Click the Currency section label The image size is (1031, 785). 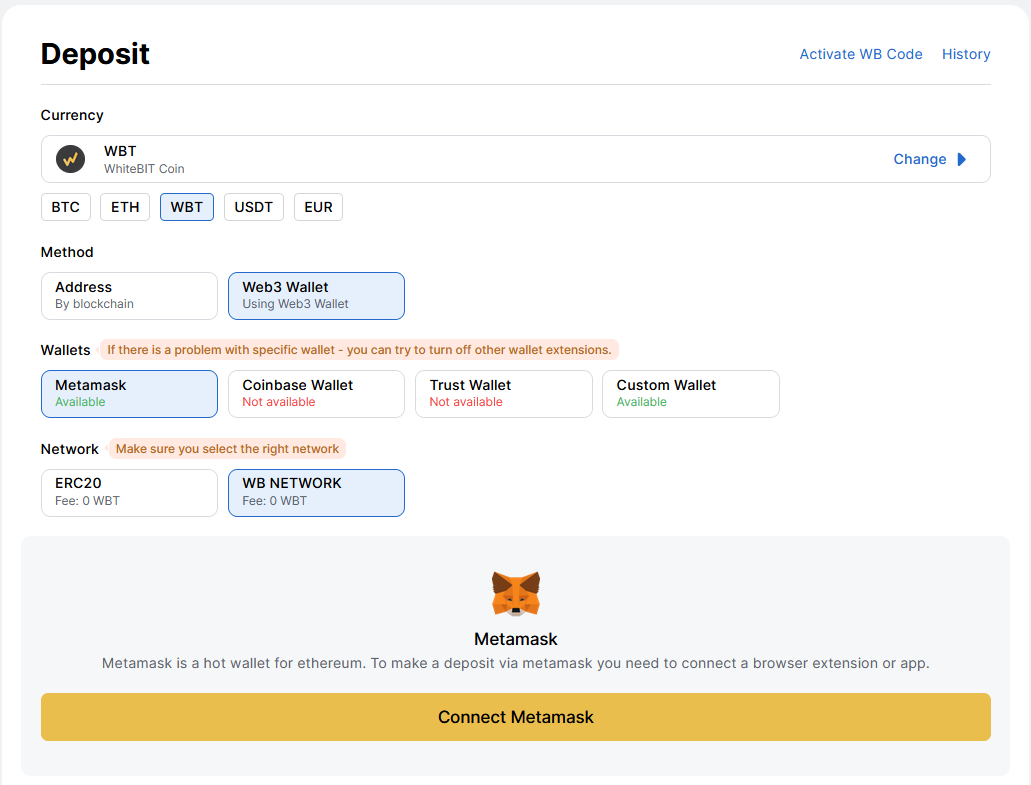tap(72, 115)
